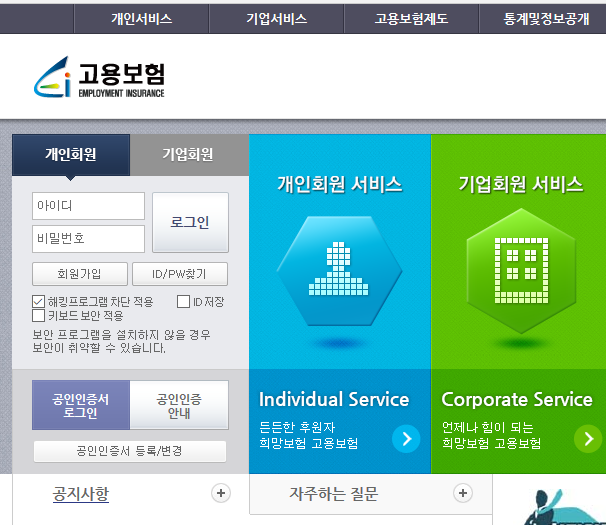Click 공인인증서 로그인 button
Image resolution: width=606 pixels, height=525 pixels.
coord(81,405)
